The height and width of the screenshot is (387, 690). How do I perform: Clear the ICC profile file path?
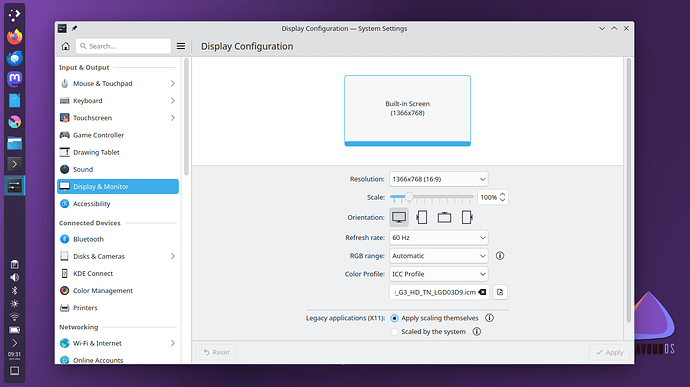pyautogui.click(x=482, y=292)
